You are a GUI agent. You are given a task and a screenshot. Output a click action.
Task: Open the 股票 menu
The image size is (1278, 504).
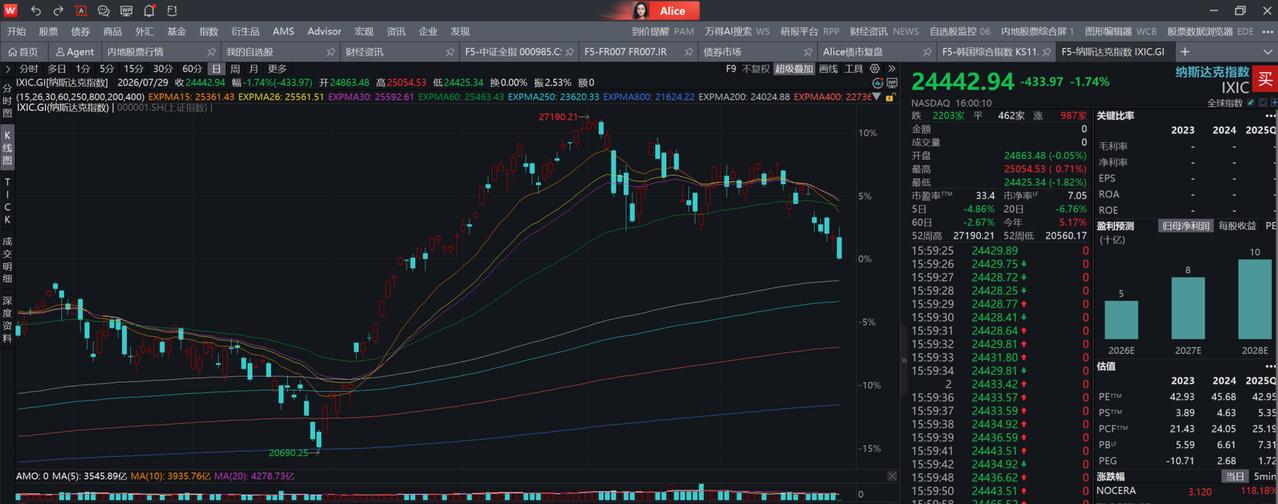48,31
